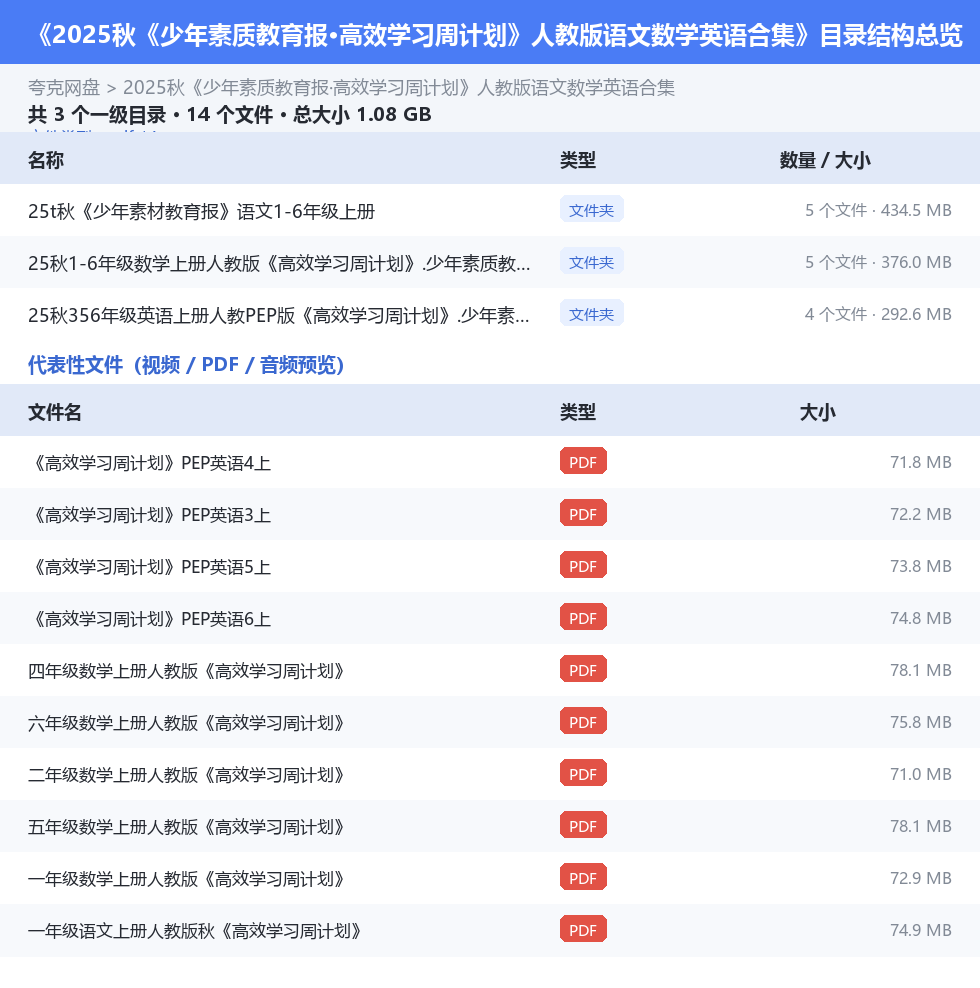The image size is (980, 988).
Task: Click the summary line 共 3 个一级目录
Action: pos(229,115)
